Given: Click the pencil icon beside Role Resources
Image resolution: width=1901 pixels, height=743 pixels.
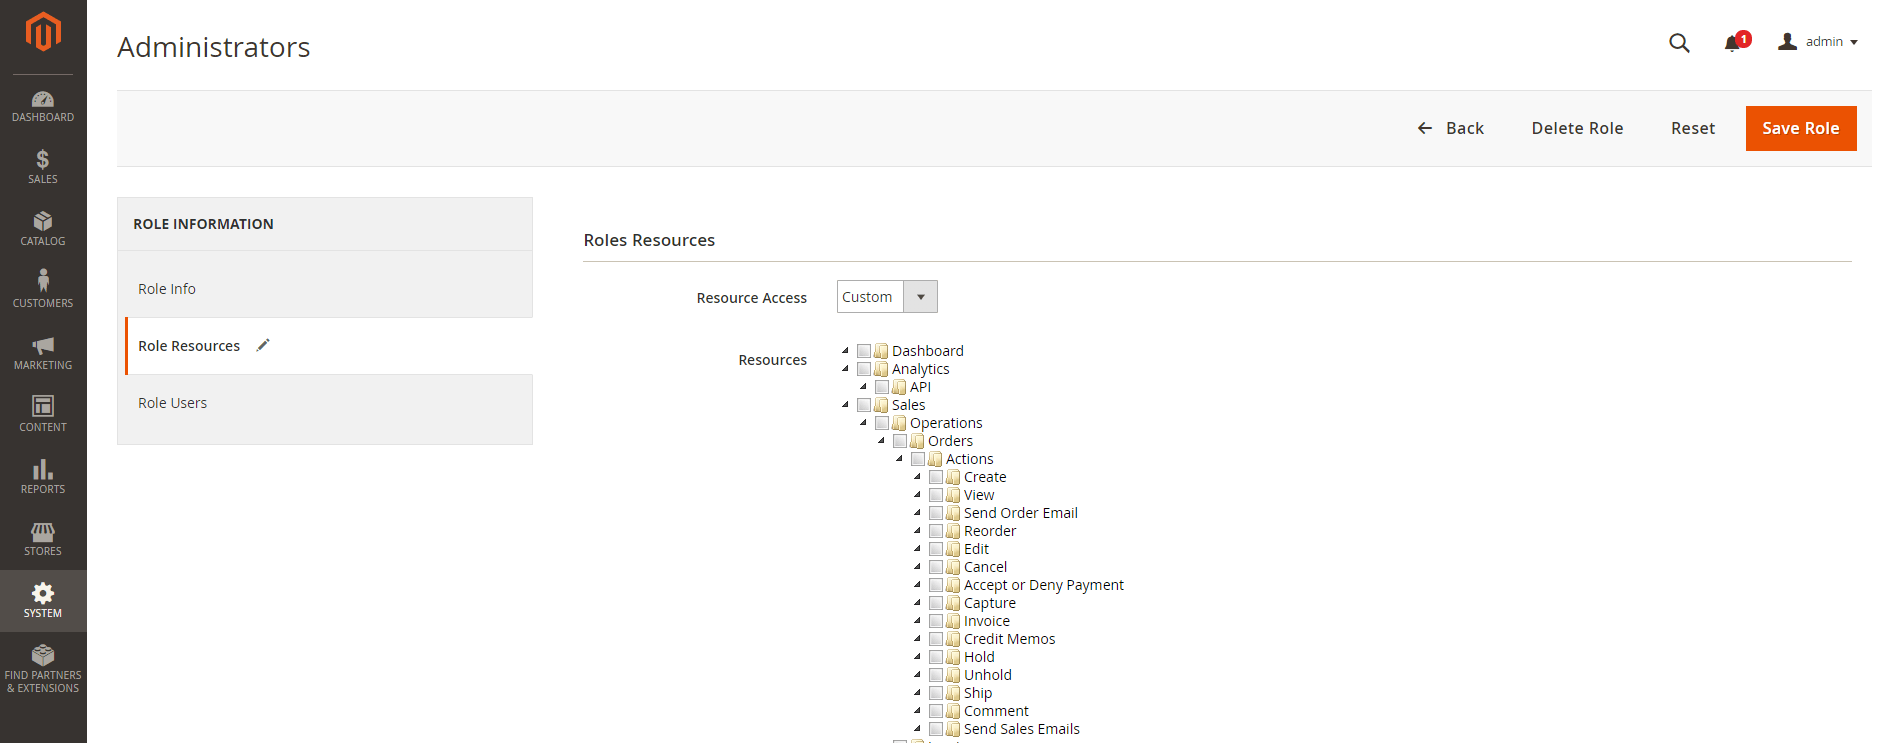Looking at the screenshot, I should tap(263, 345).
